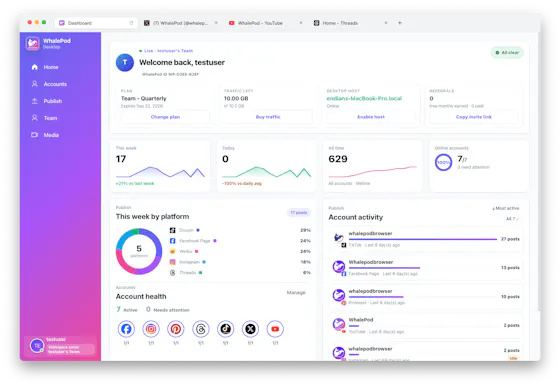The width and height of the screenshot is (560, 387).
Task: Click the 7 Active count in Account health
Action: click(x=127, y=310)
